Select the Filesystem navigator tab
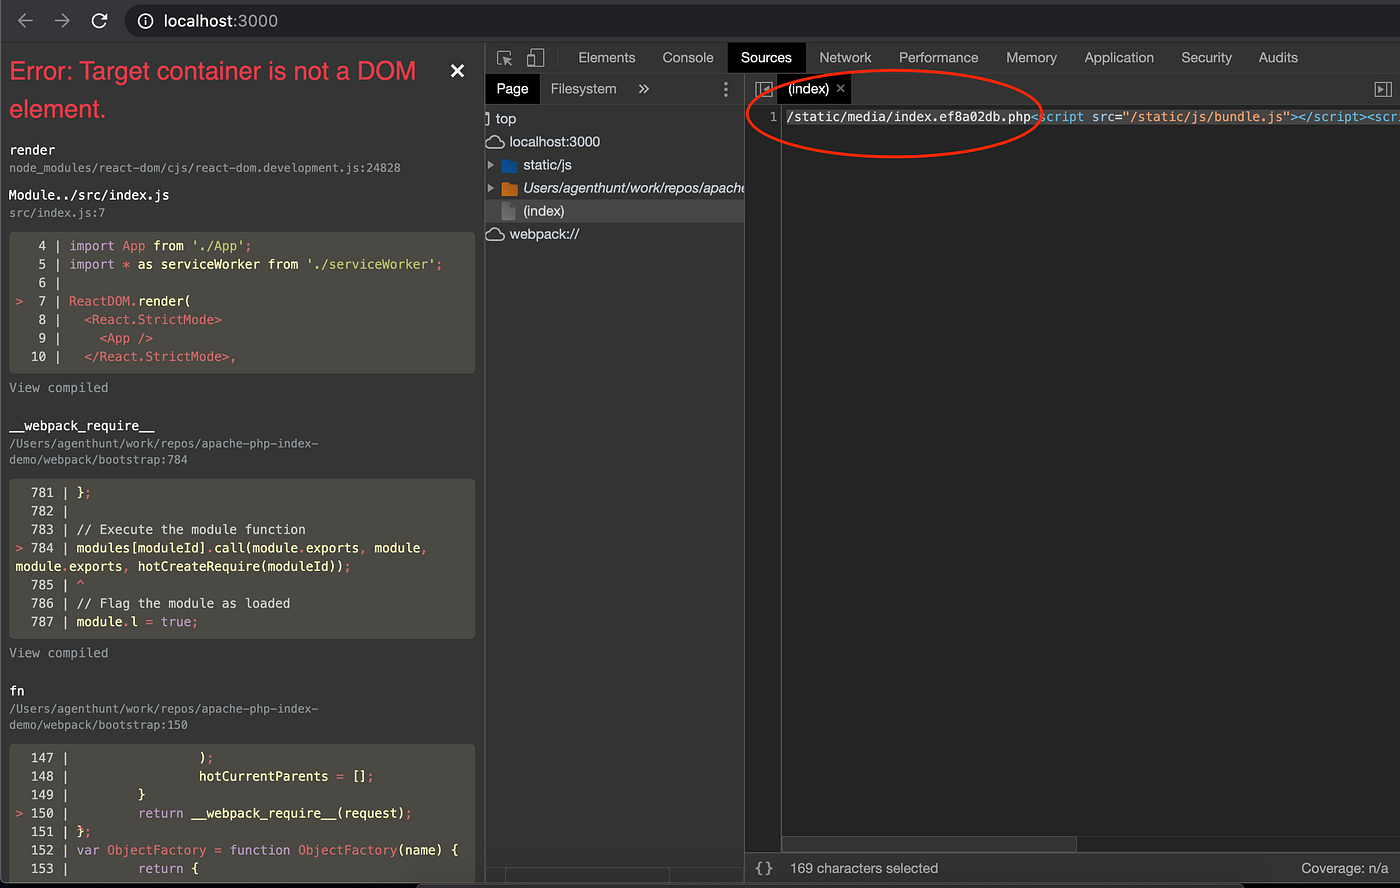The height and width of the screenshot is (888, 1400). click(x=583, y=89)
